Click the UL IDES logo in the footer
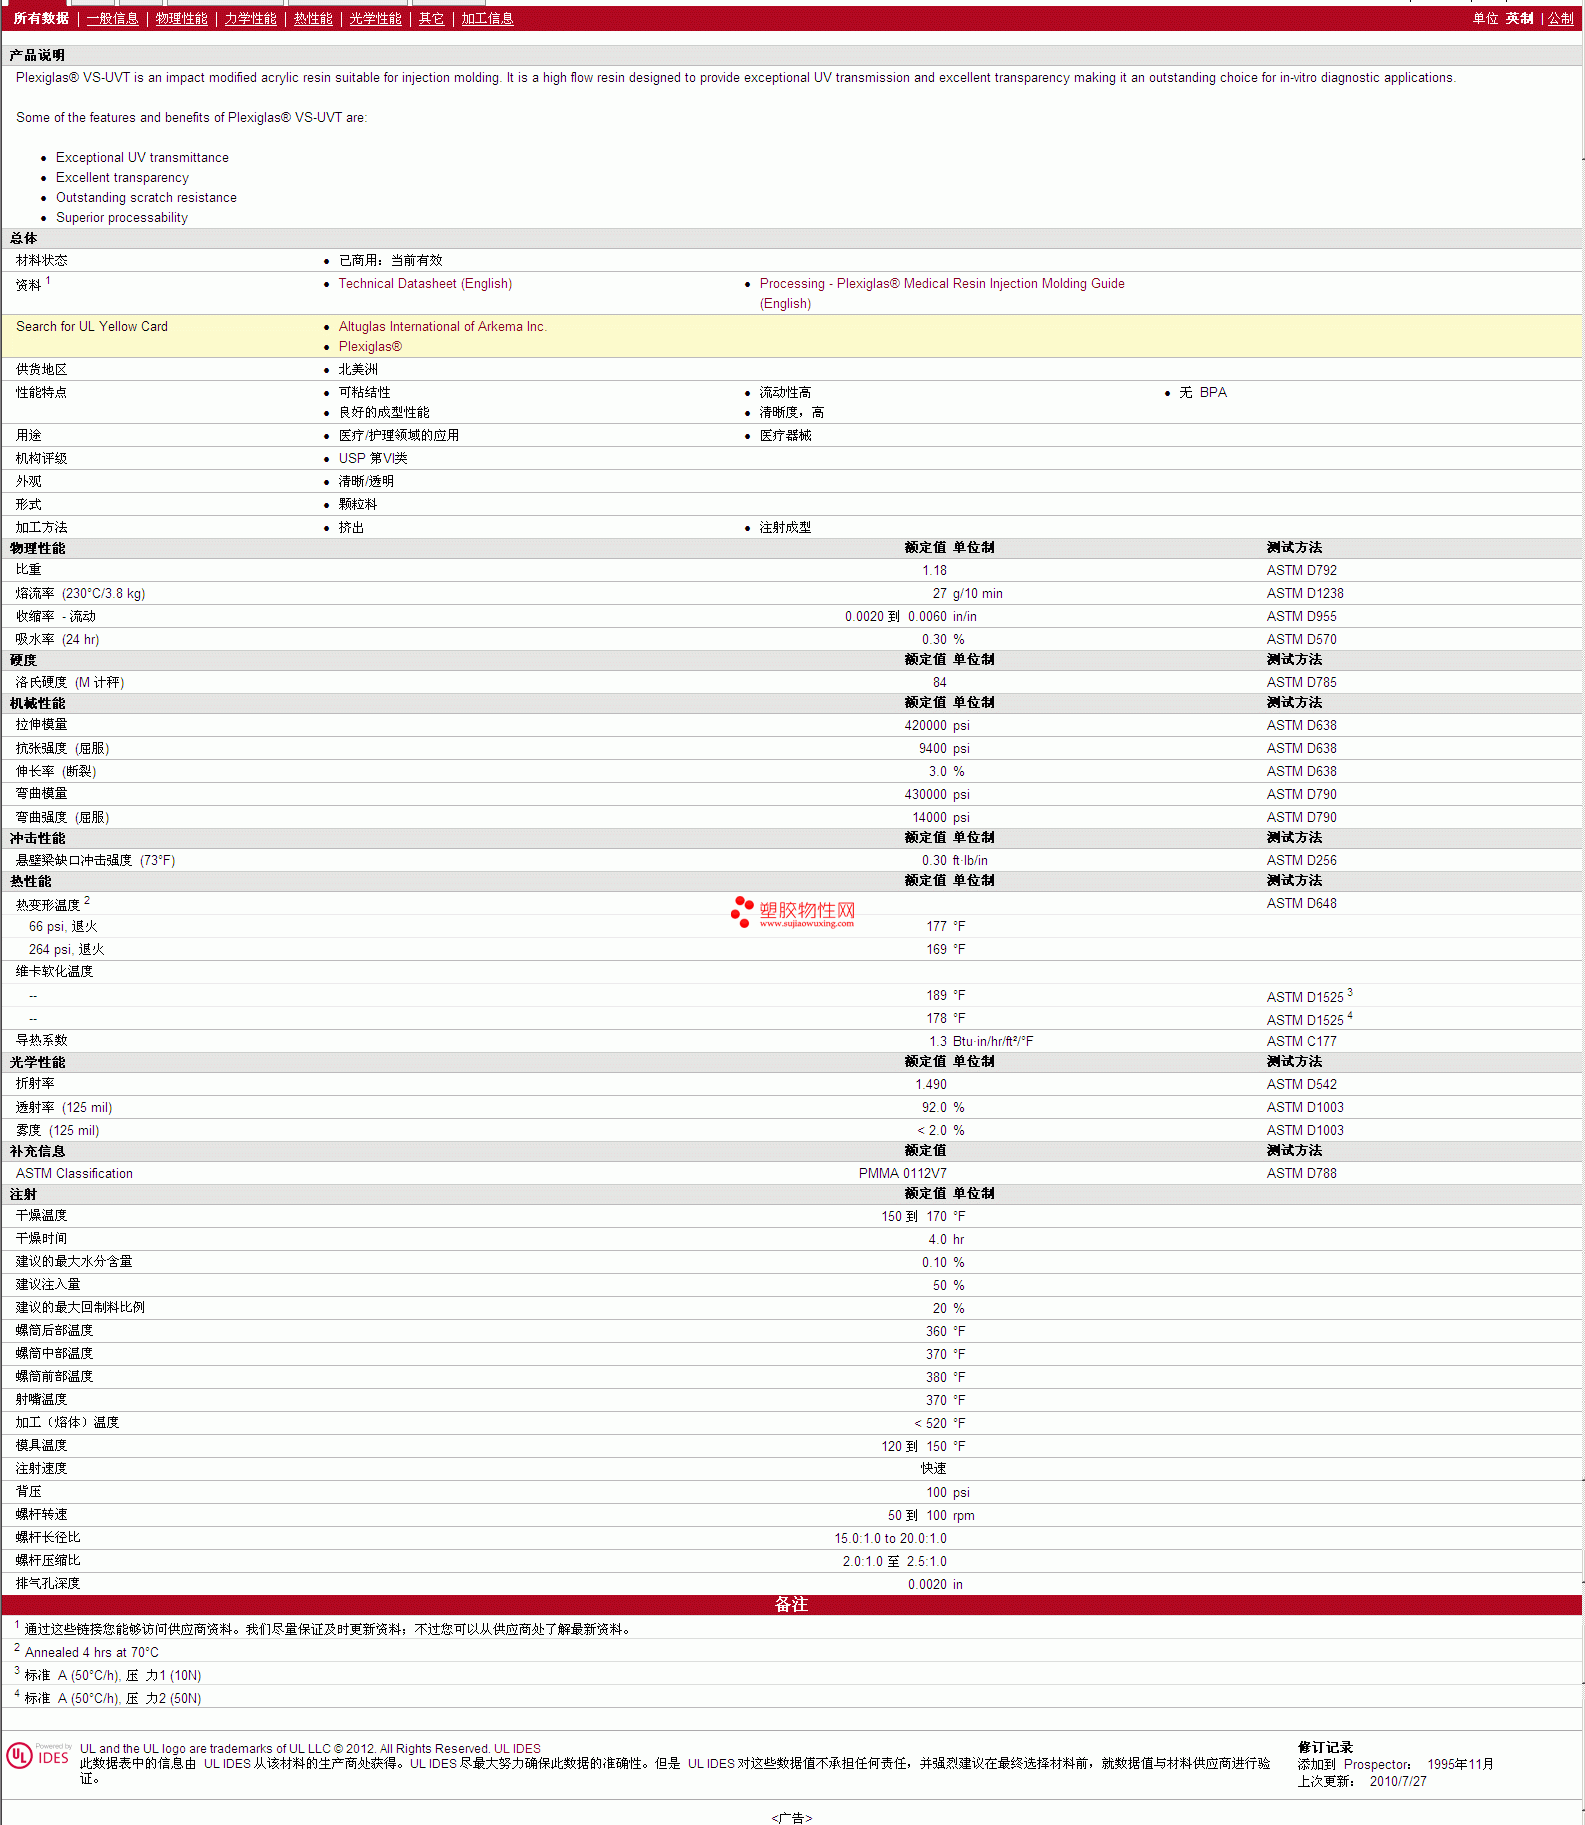1585x1825 pixels. 38,1756
